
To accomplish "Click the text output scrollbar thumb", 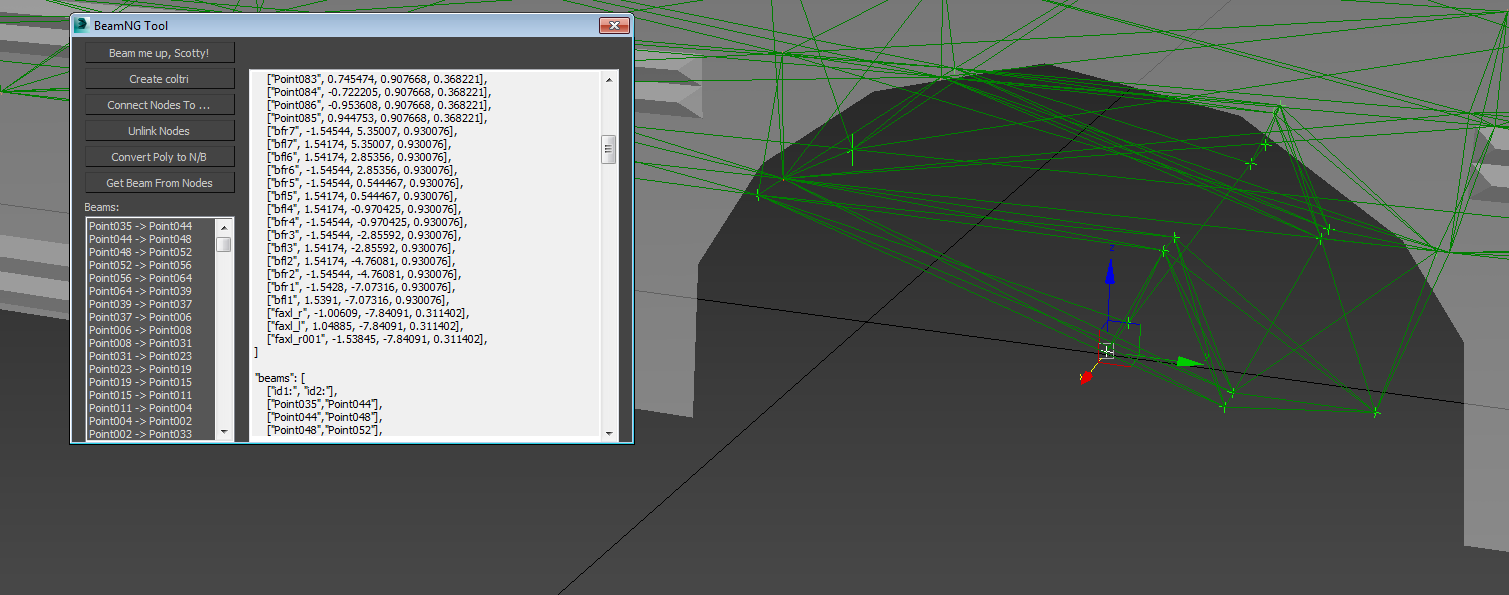I will click(608, 149).
